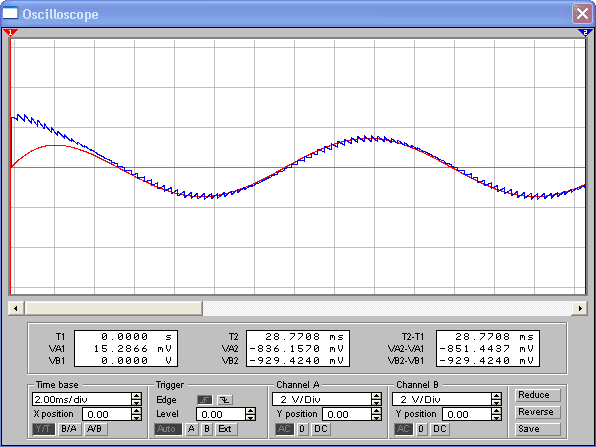Viewport: 596px width, 447px height.
Task: Select falling edge trigger icon
Action: [225, 400]
